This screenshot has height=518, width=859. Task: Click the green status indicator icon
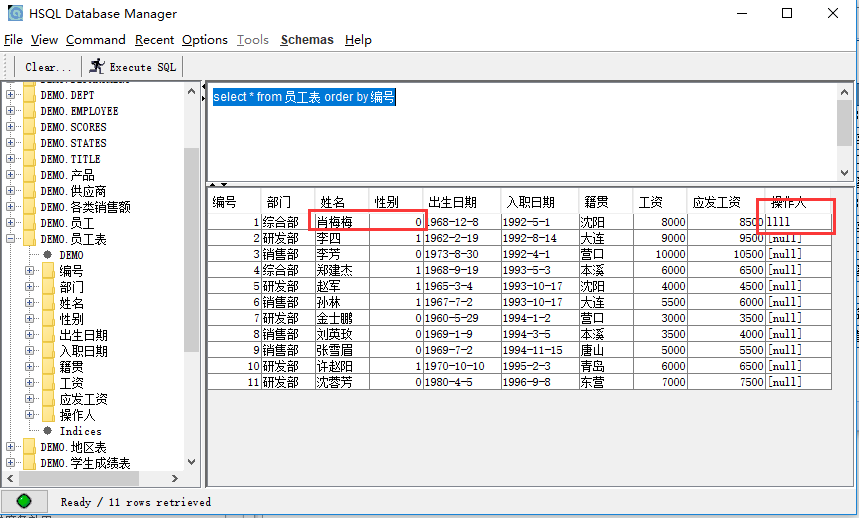tap(24, 501)
